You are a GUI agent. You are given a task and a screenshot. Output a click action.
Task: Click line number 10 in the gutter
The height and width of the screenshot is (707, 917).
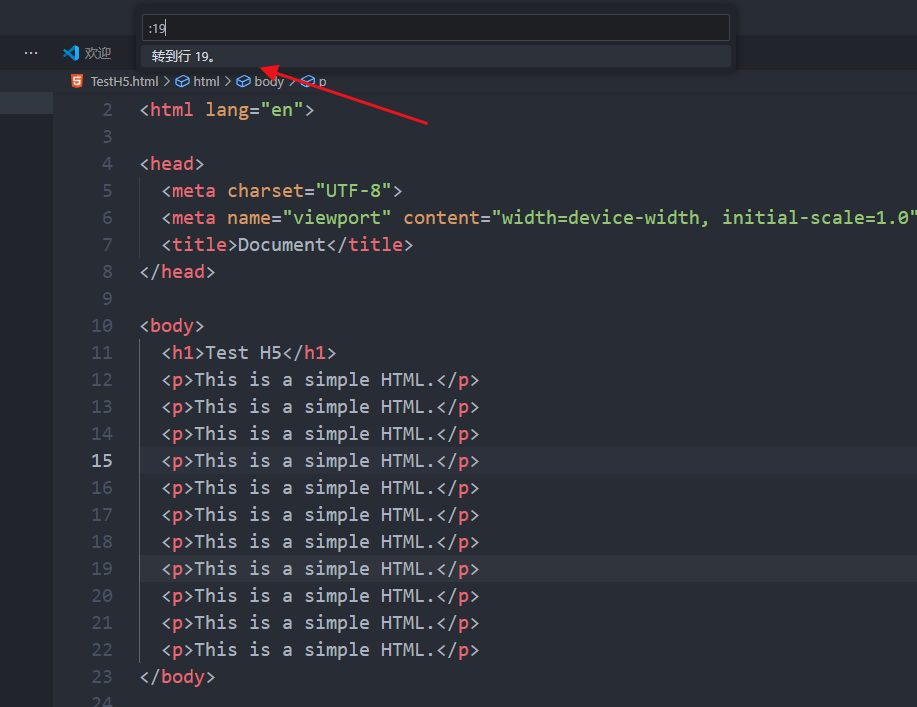(102, 326)
